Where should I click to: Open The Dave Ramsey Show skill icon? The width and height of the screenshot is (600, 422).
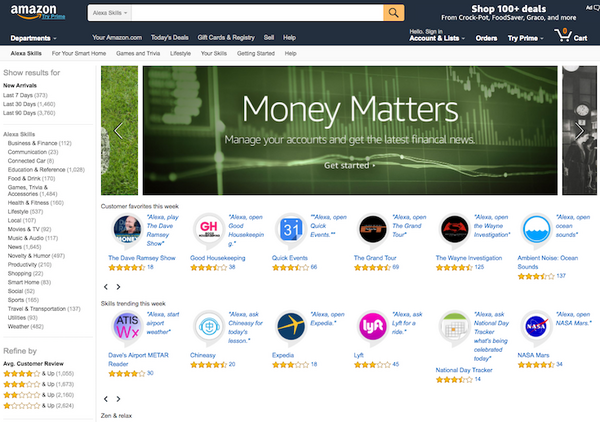point(127,230)
